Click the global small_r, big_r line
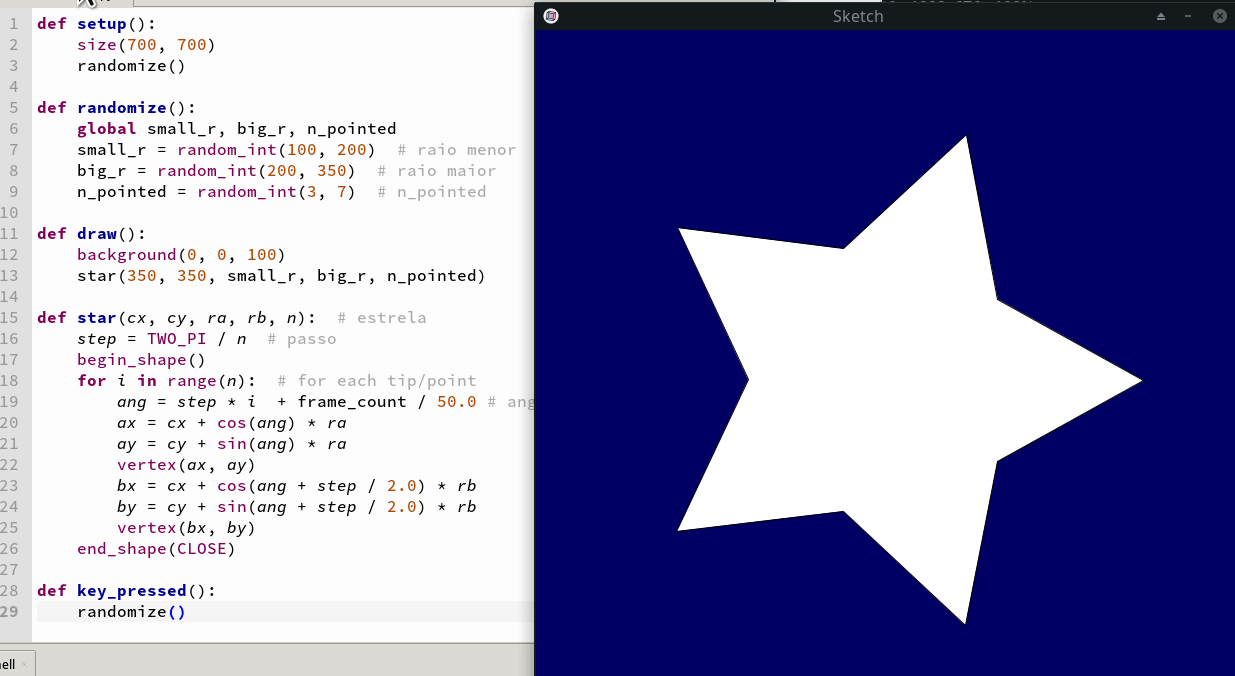The width and height of the screenshot is (1235, 676). (x=236, y=129)
